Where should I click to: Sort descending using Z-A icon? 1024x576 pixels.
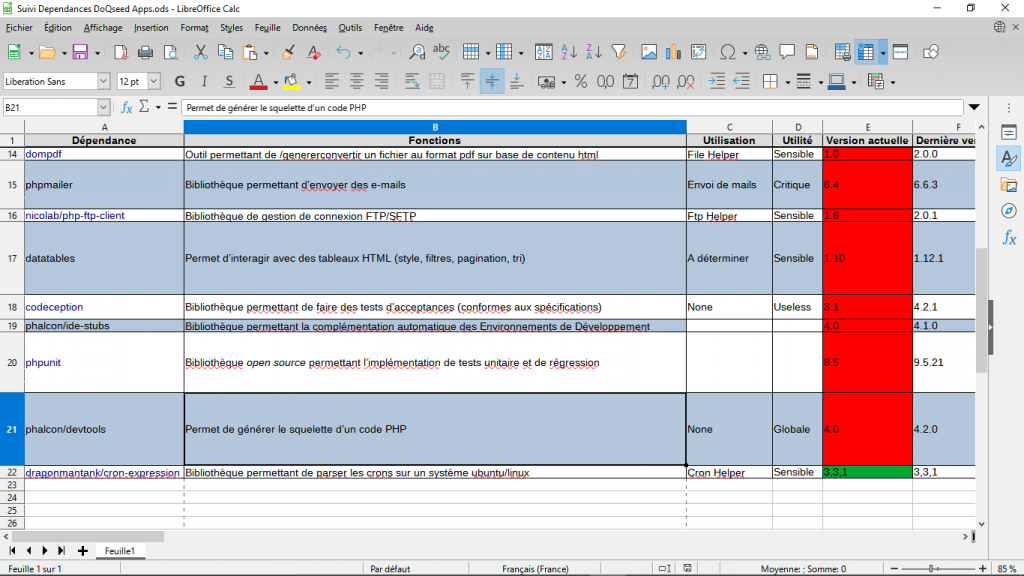click(x=594, y=52)
